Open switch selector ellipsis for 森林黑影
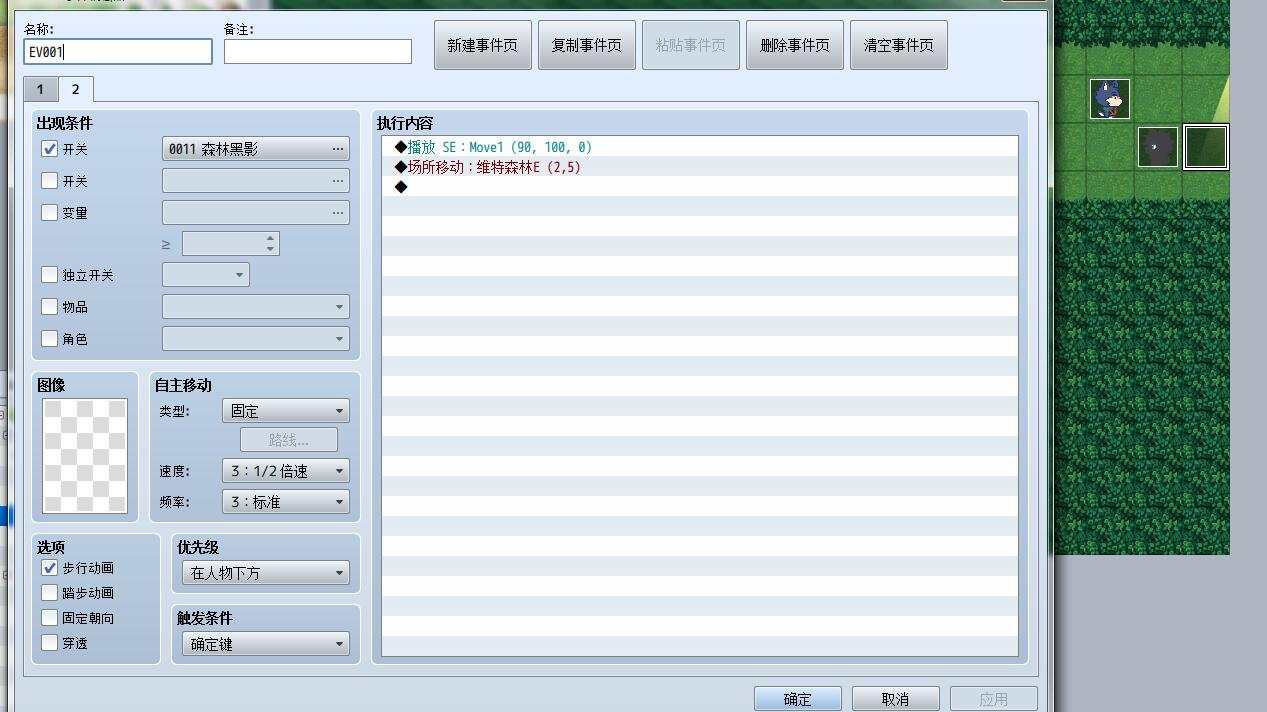The image size is (1267, 712). pyautogui.click(x=338, y=149)
